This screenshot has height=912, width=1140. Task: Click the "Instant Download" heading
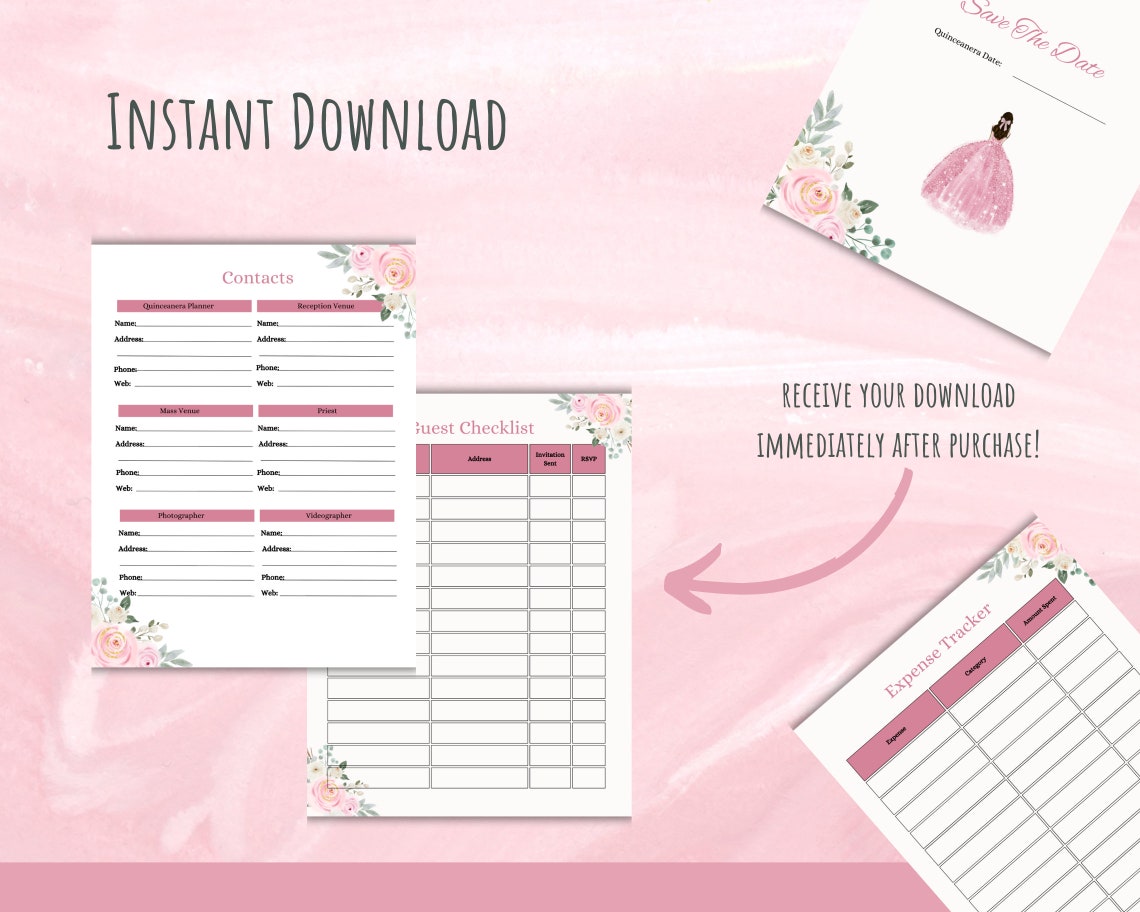click(x=306, y=121)
